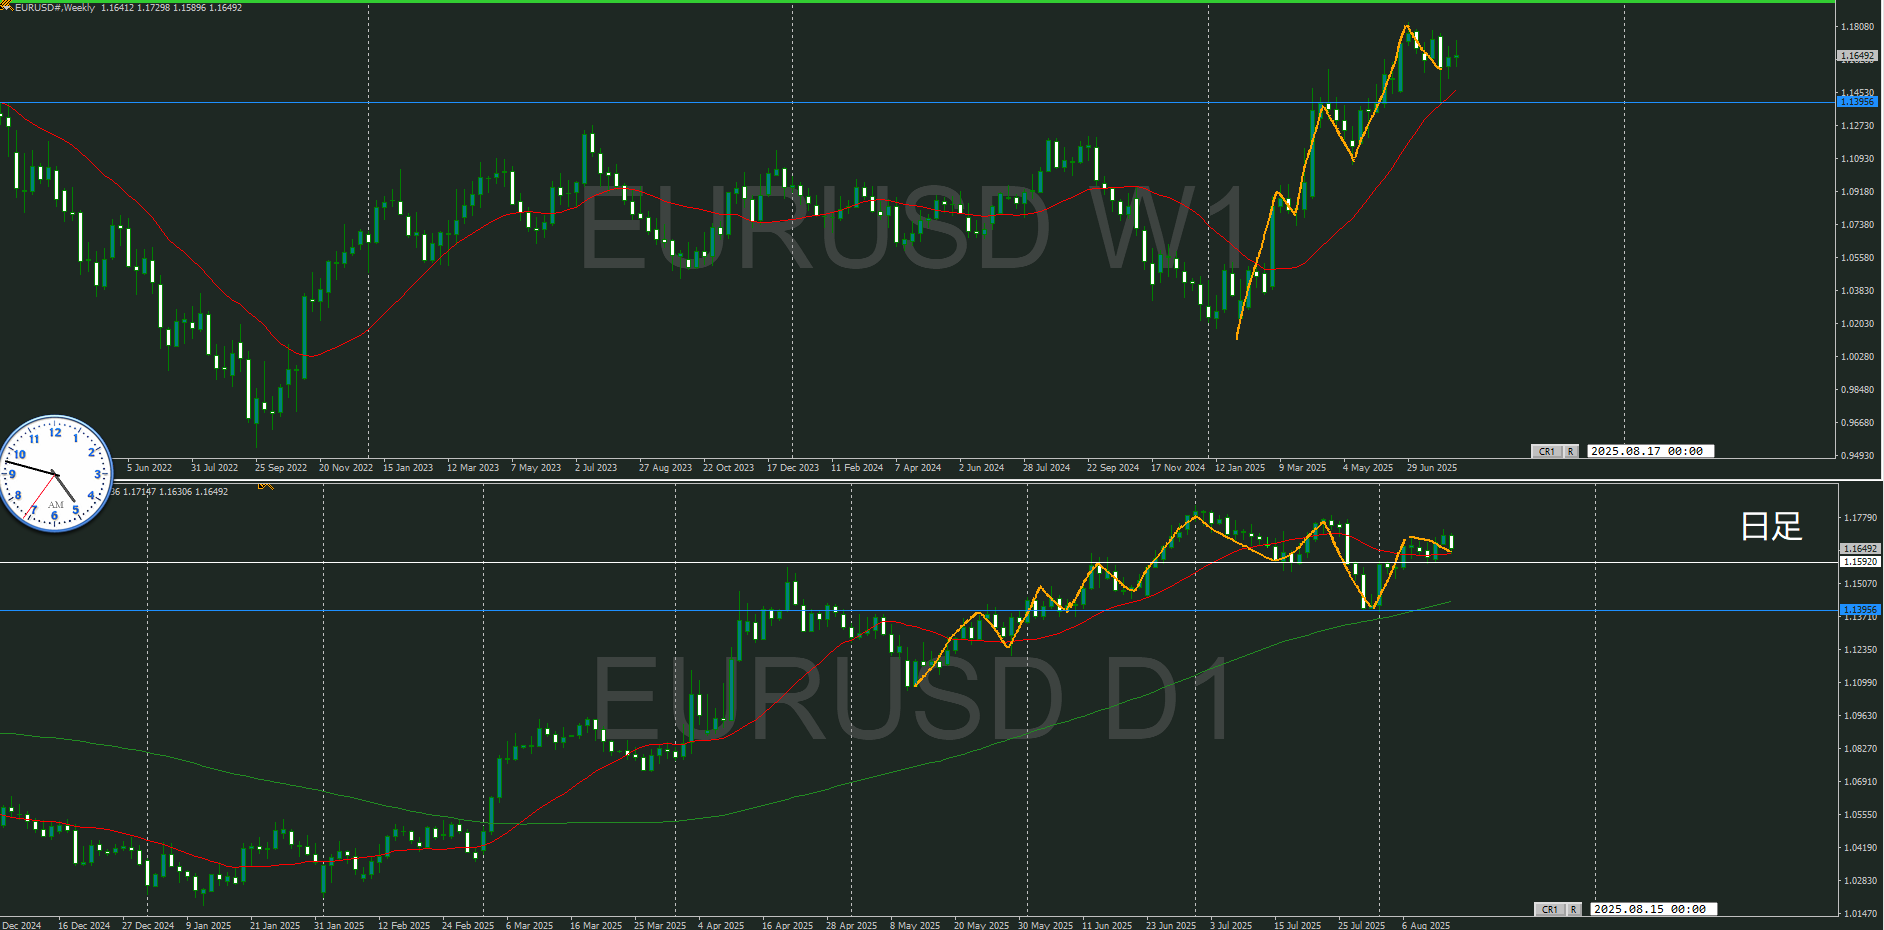Click the 2025.08.15 00:00 date field

(x=1653, y=910)
